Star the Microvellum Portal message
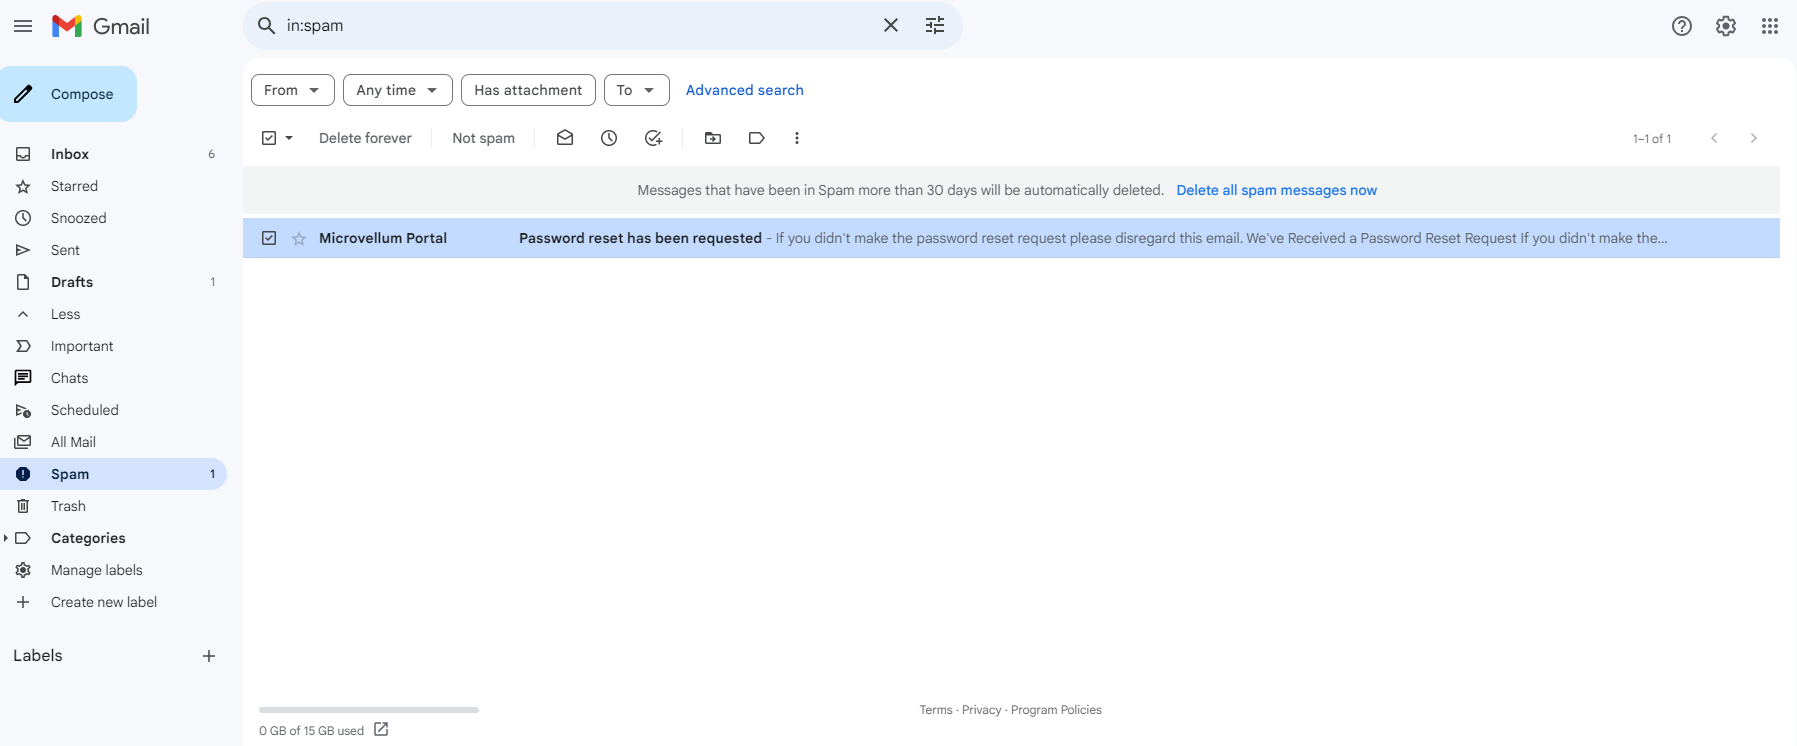This screenshot has width=1797, height=746. (x=299, y=238)
